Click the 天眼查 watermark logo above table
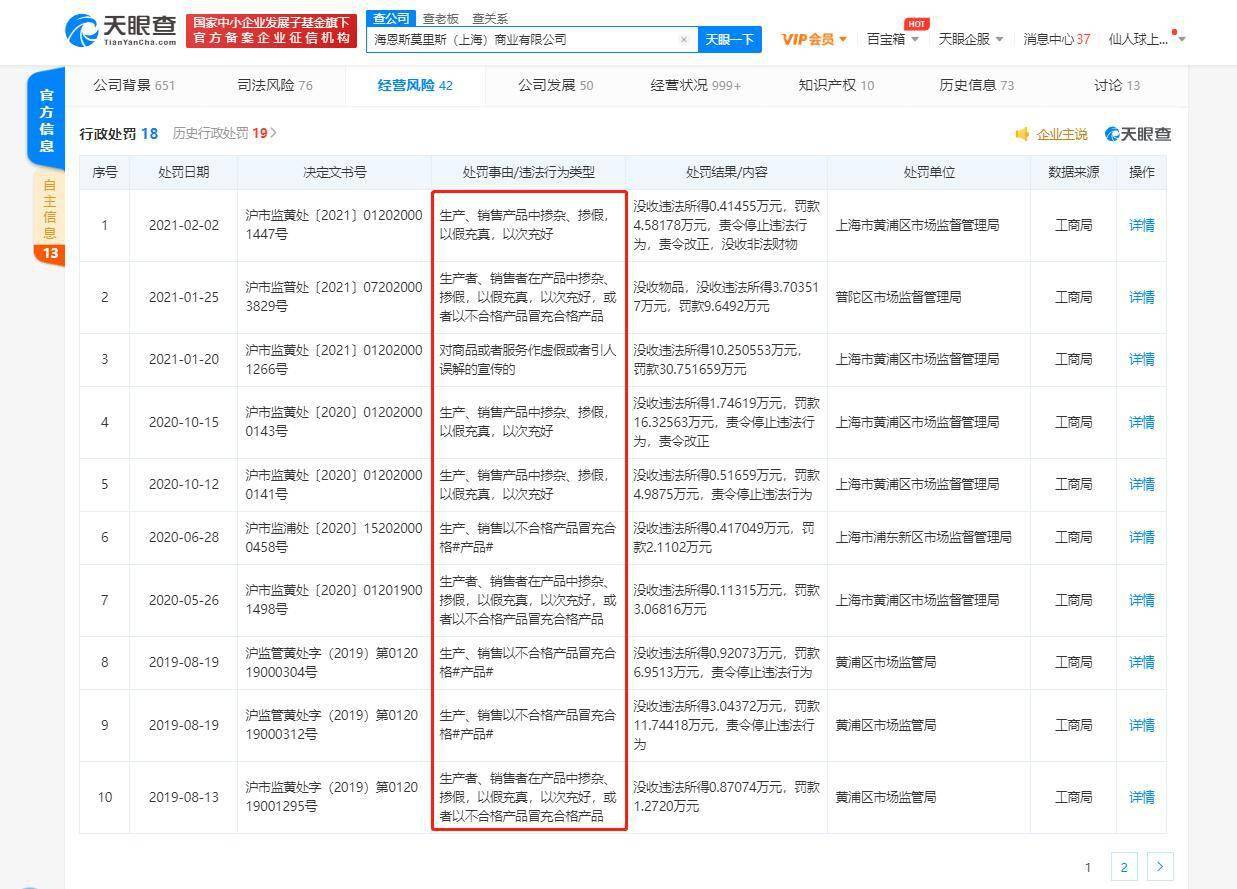 1138,134
